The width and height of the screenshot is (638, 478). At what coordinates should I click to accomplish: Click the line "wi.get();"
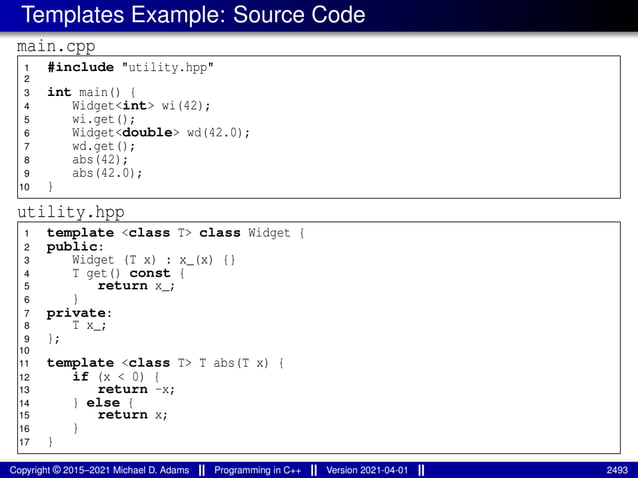[103, 119]
